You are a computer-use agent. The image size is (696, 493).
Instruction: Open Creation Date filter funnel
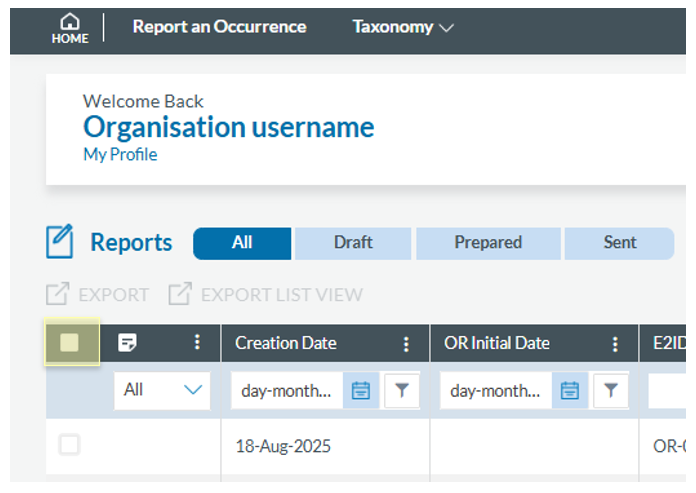401,391
